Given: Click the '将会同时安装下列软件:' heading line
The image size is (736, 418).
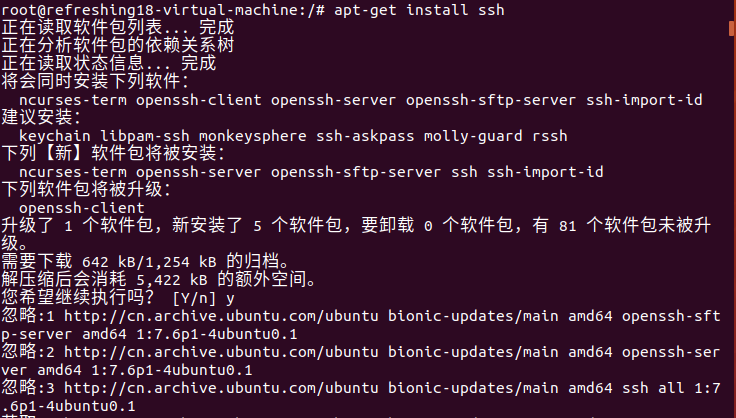Looking at the screenshot, I should pos(95,82).
